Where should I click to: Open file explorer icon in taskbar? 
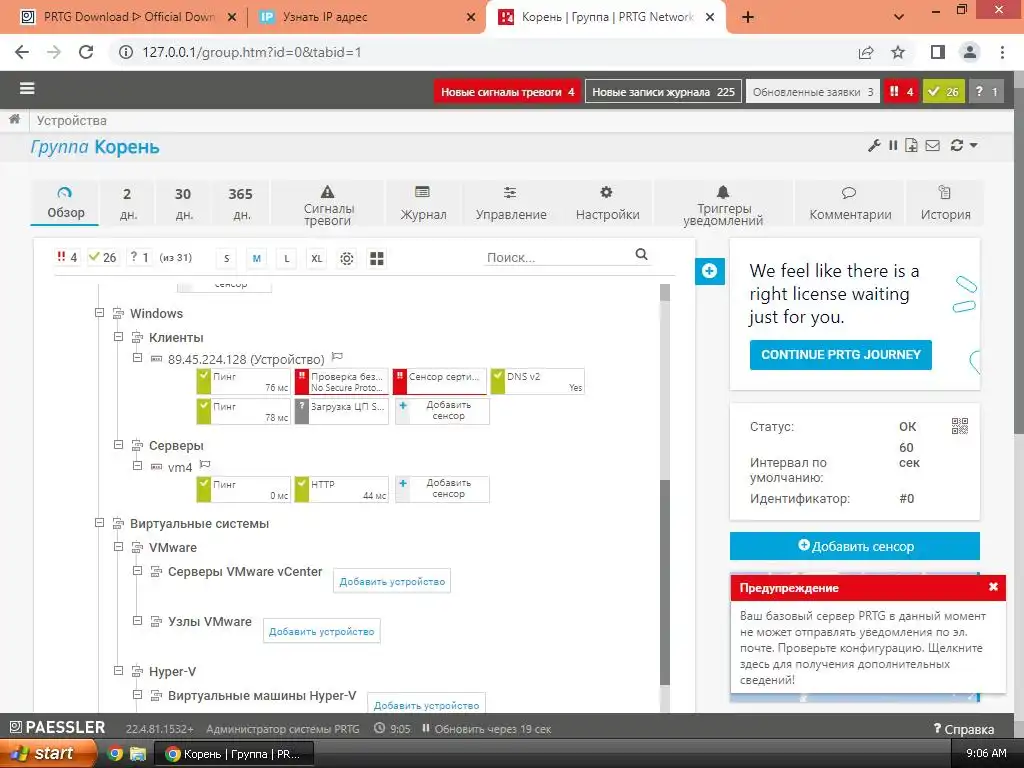coord(138,754)
